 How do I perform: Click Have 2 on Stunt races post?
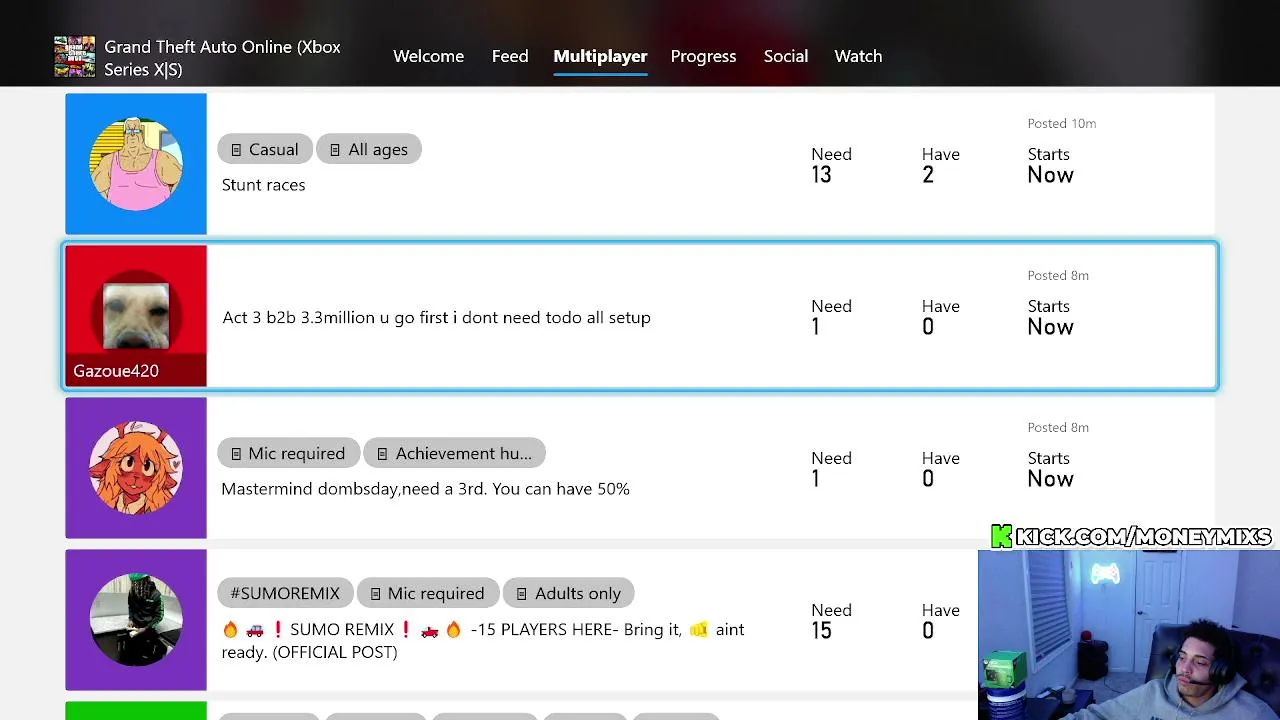tap(940, 165)
